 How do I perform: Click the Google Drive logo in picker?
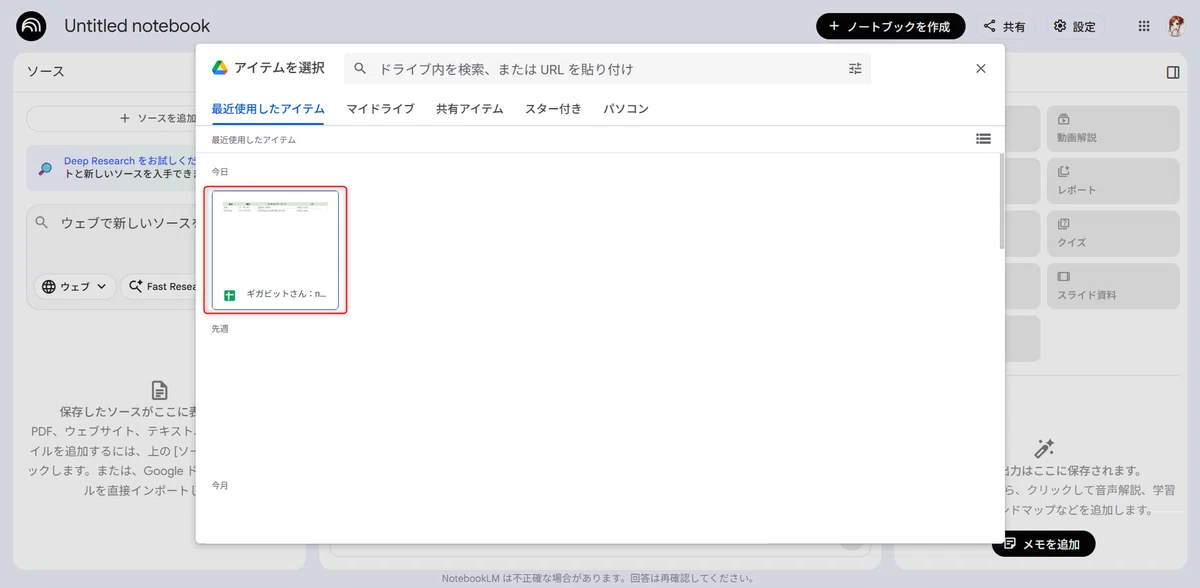pos(220,68)
